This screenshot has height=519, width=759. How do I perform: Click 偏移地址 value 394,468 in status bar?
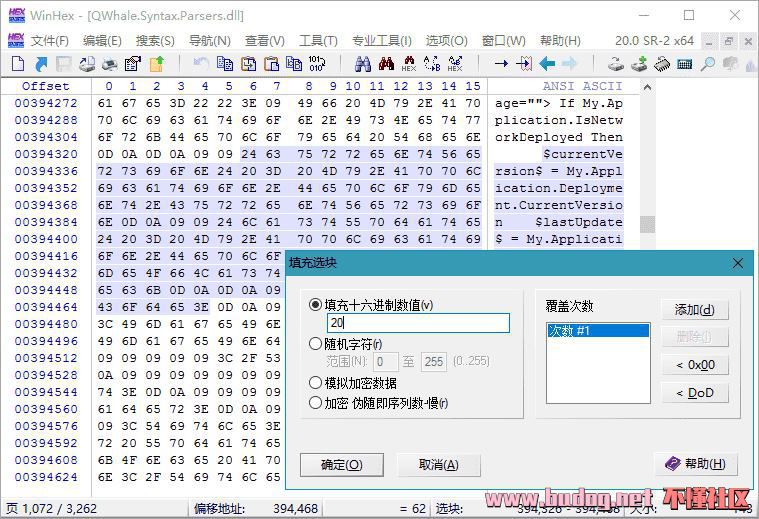tap(295, 508)
